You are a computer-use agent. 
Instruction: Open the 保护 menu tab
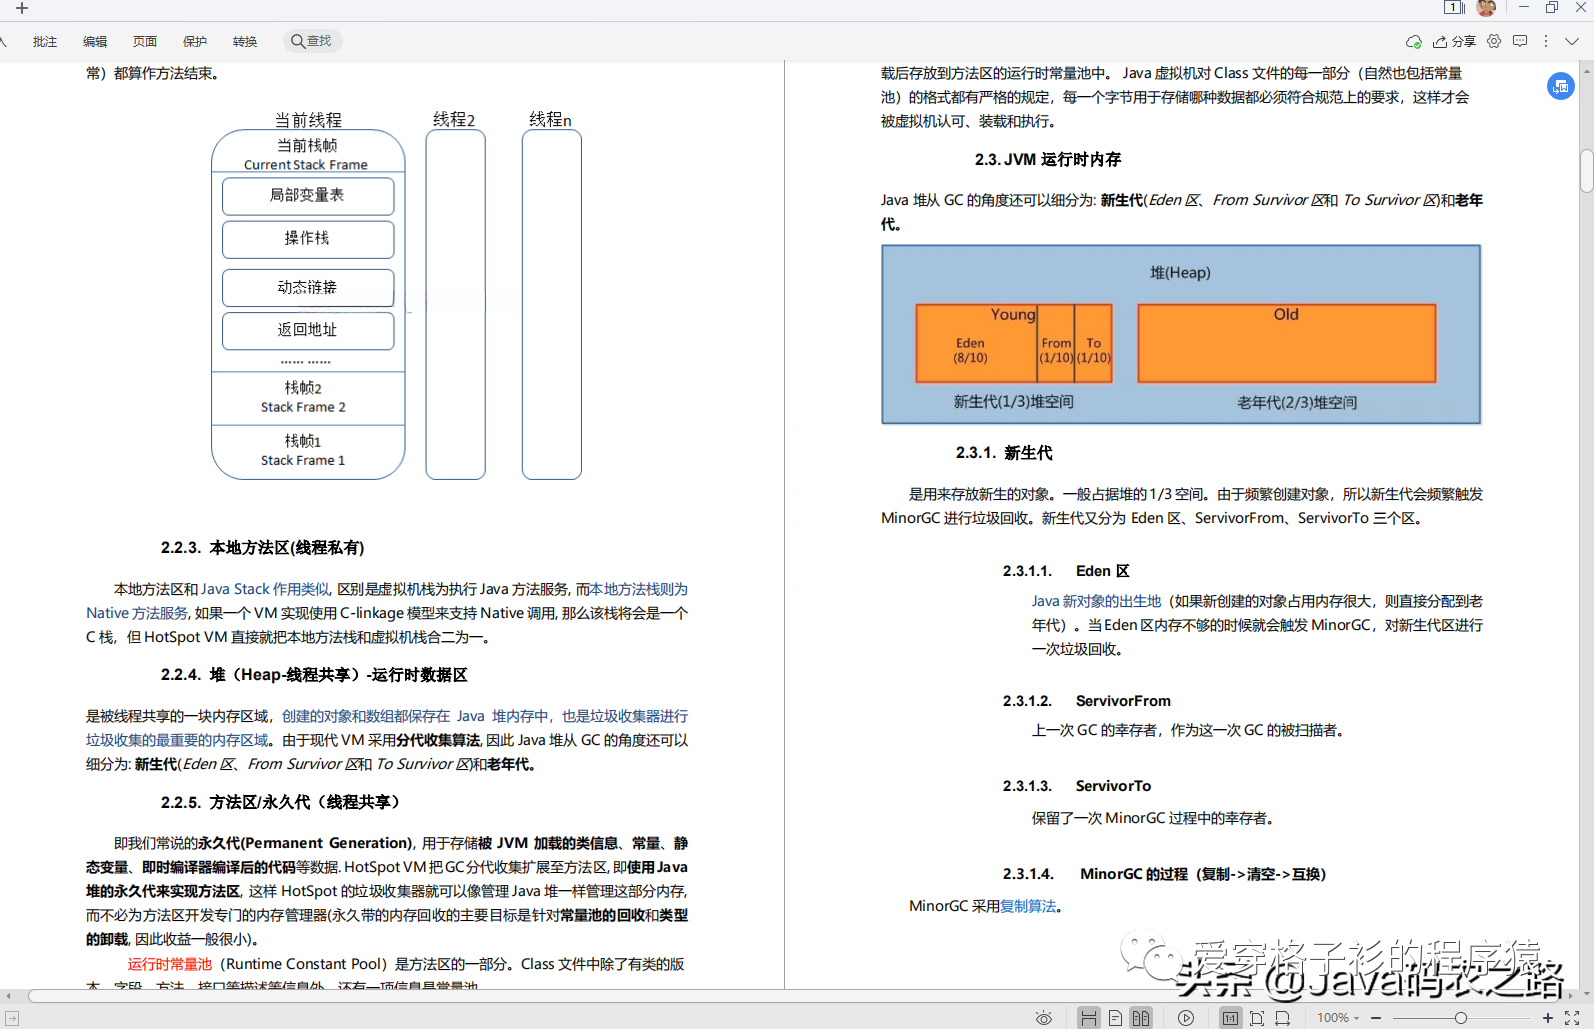[x=195, y=42]
